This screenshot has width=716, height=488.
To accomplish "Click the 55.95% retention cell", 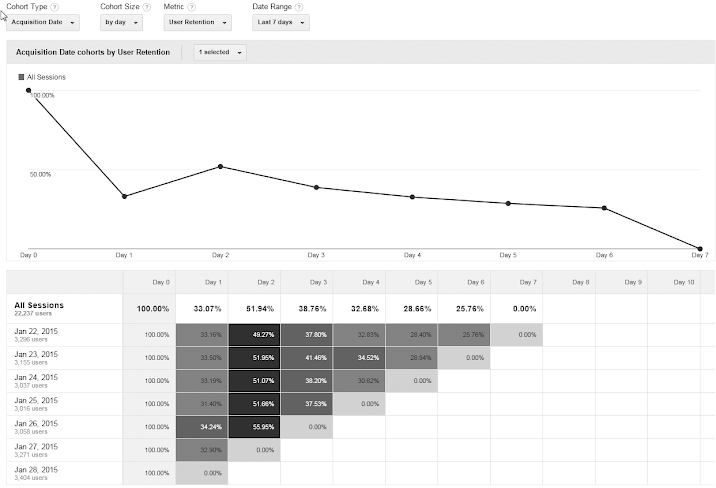I will [x=254, y=427].
